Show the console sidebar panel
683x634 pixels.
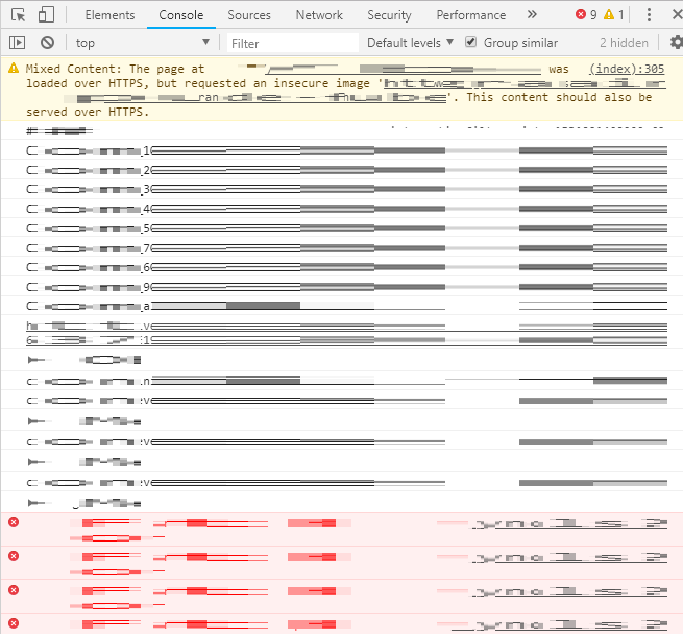point(17,43)
